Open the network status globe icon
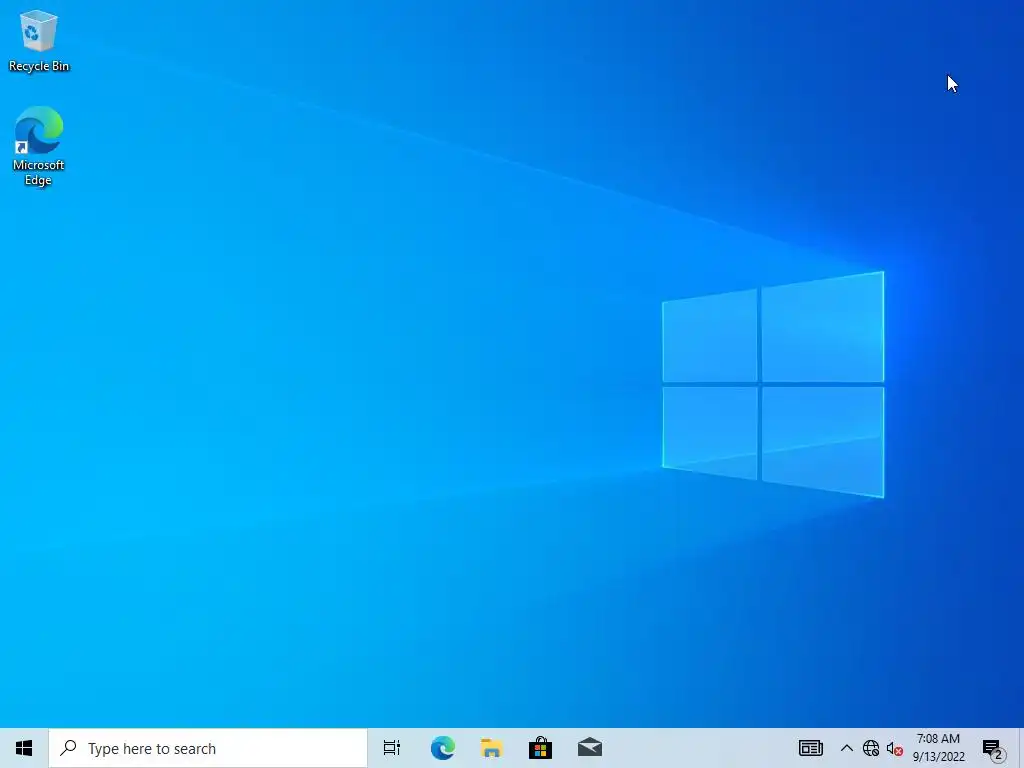The width and height of the screenshot is (1024, 768). pos(871,748)
